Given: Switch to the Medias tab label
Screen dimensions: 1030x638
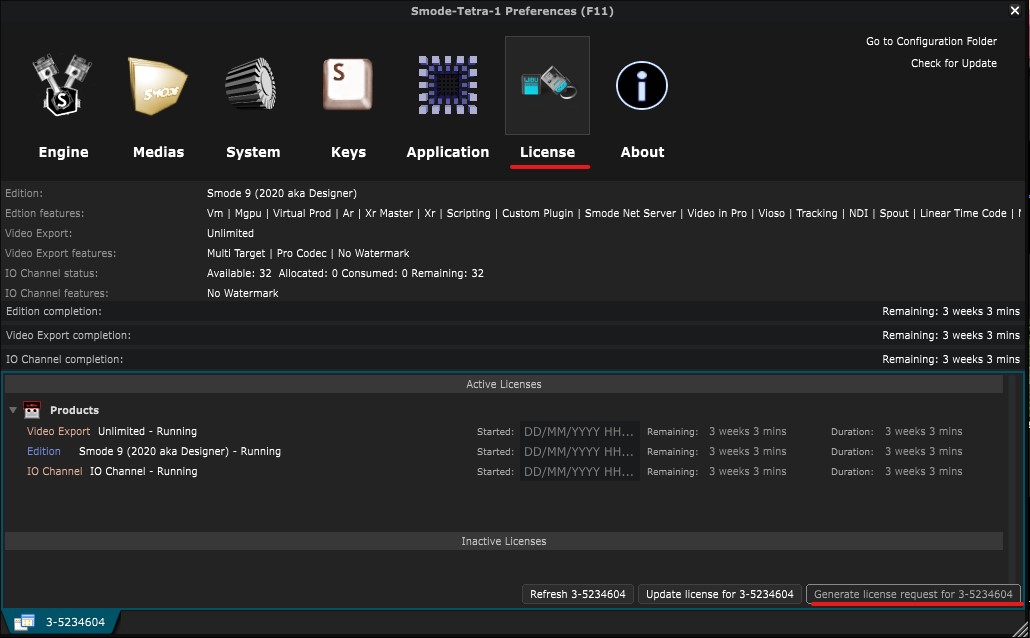Looking at the screenshot, I should click(158, 152).
